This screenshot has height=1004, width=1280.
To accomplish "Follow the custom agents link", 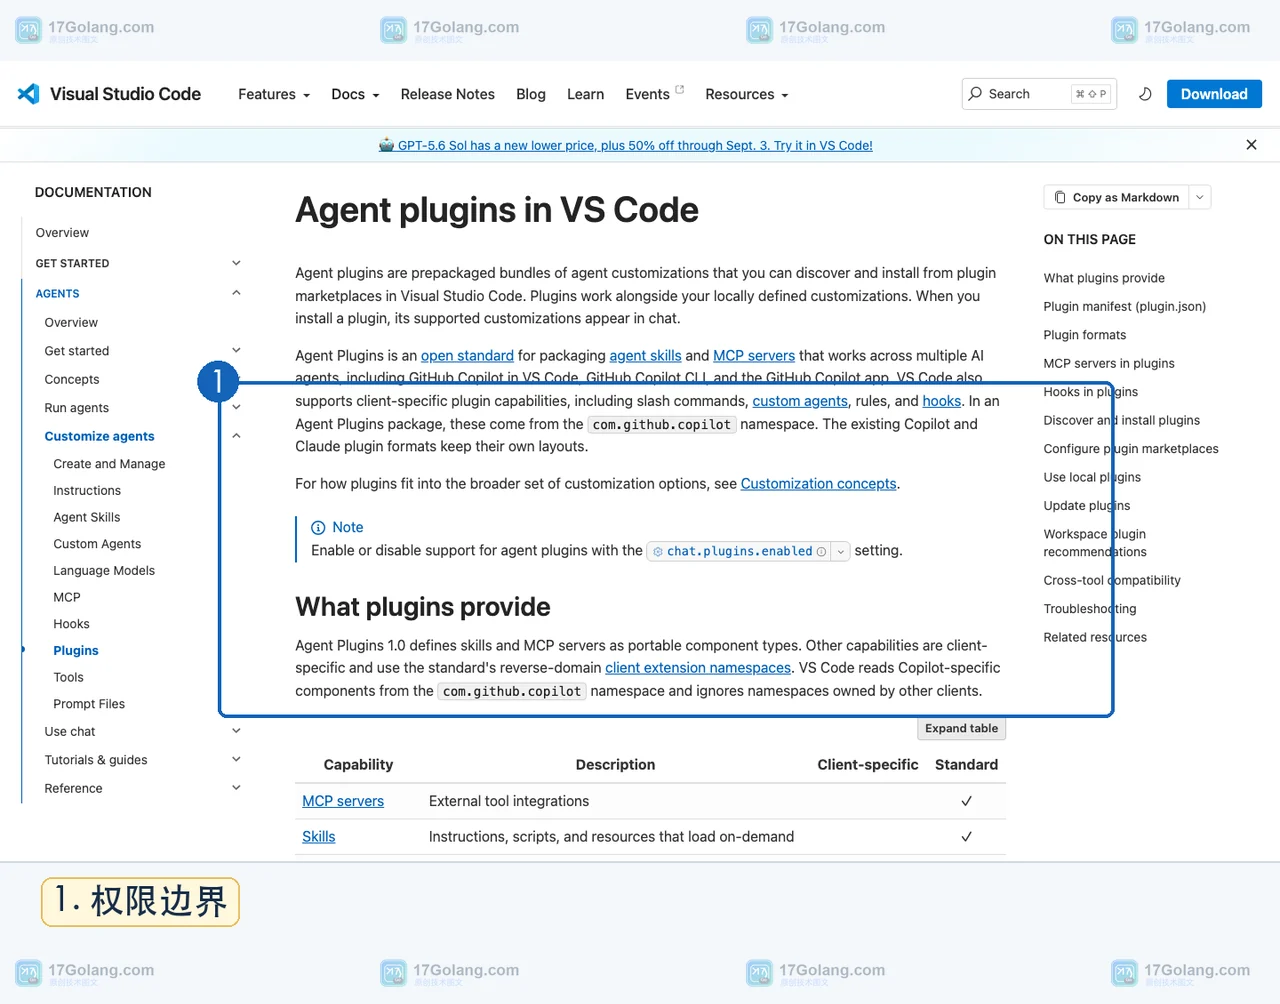I will (x=800, y=401).
